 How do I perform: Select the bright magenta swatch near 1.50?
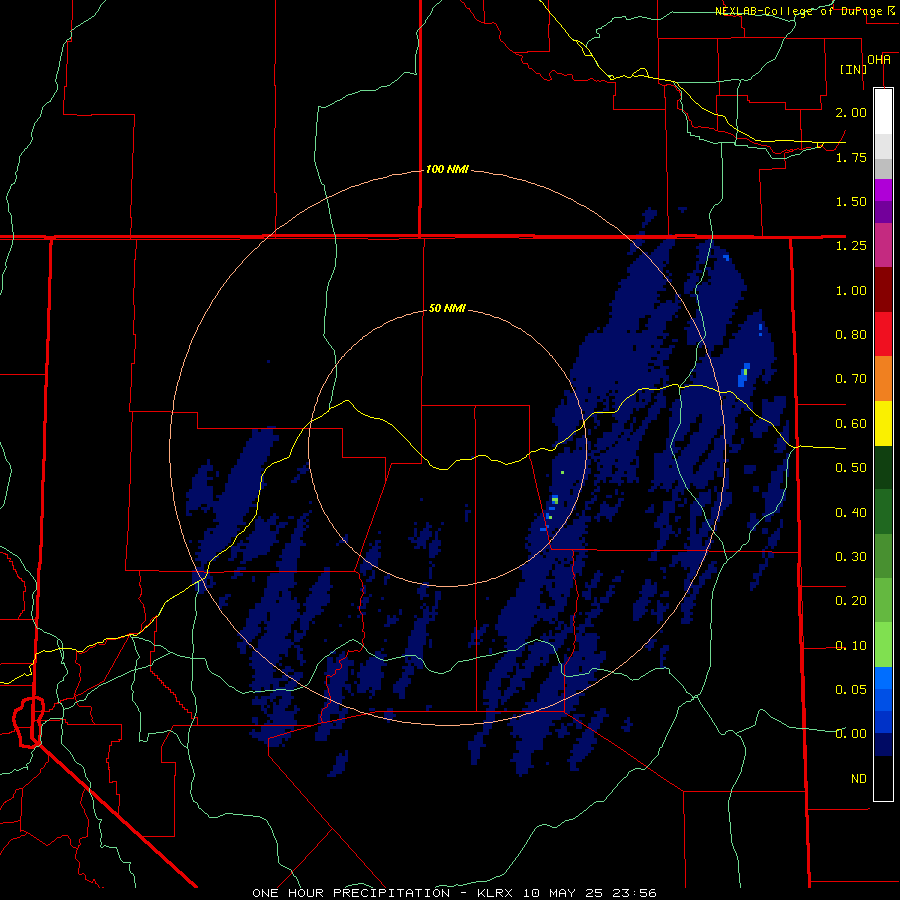(883, 190)
